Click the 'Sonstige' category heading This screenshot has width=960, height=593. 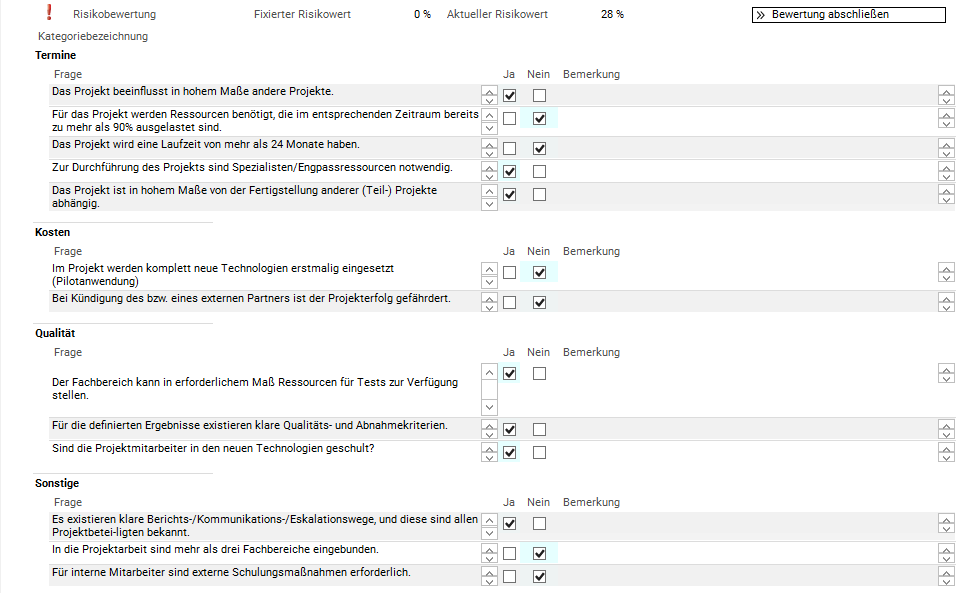point(56,483)
